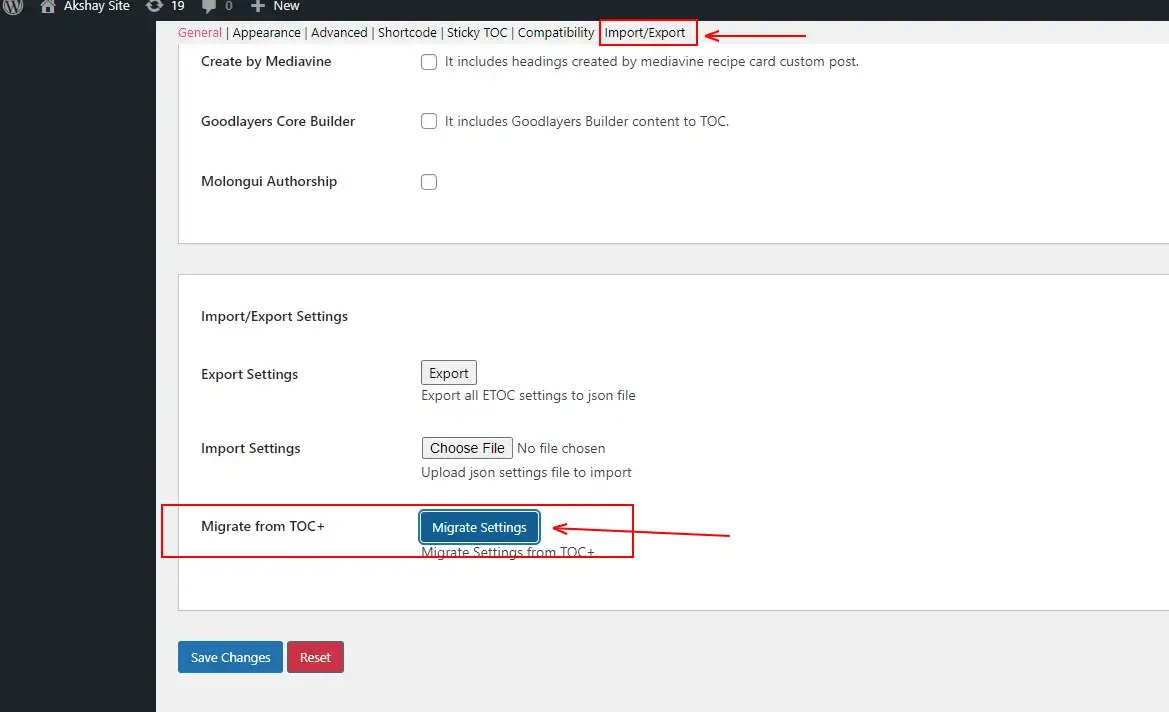Click the 'Migrate from TOC+' label
This screenshot has height=712, width=1169.
pos(263,526)
